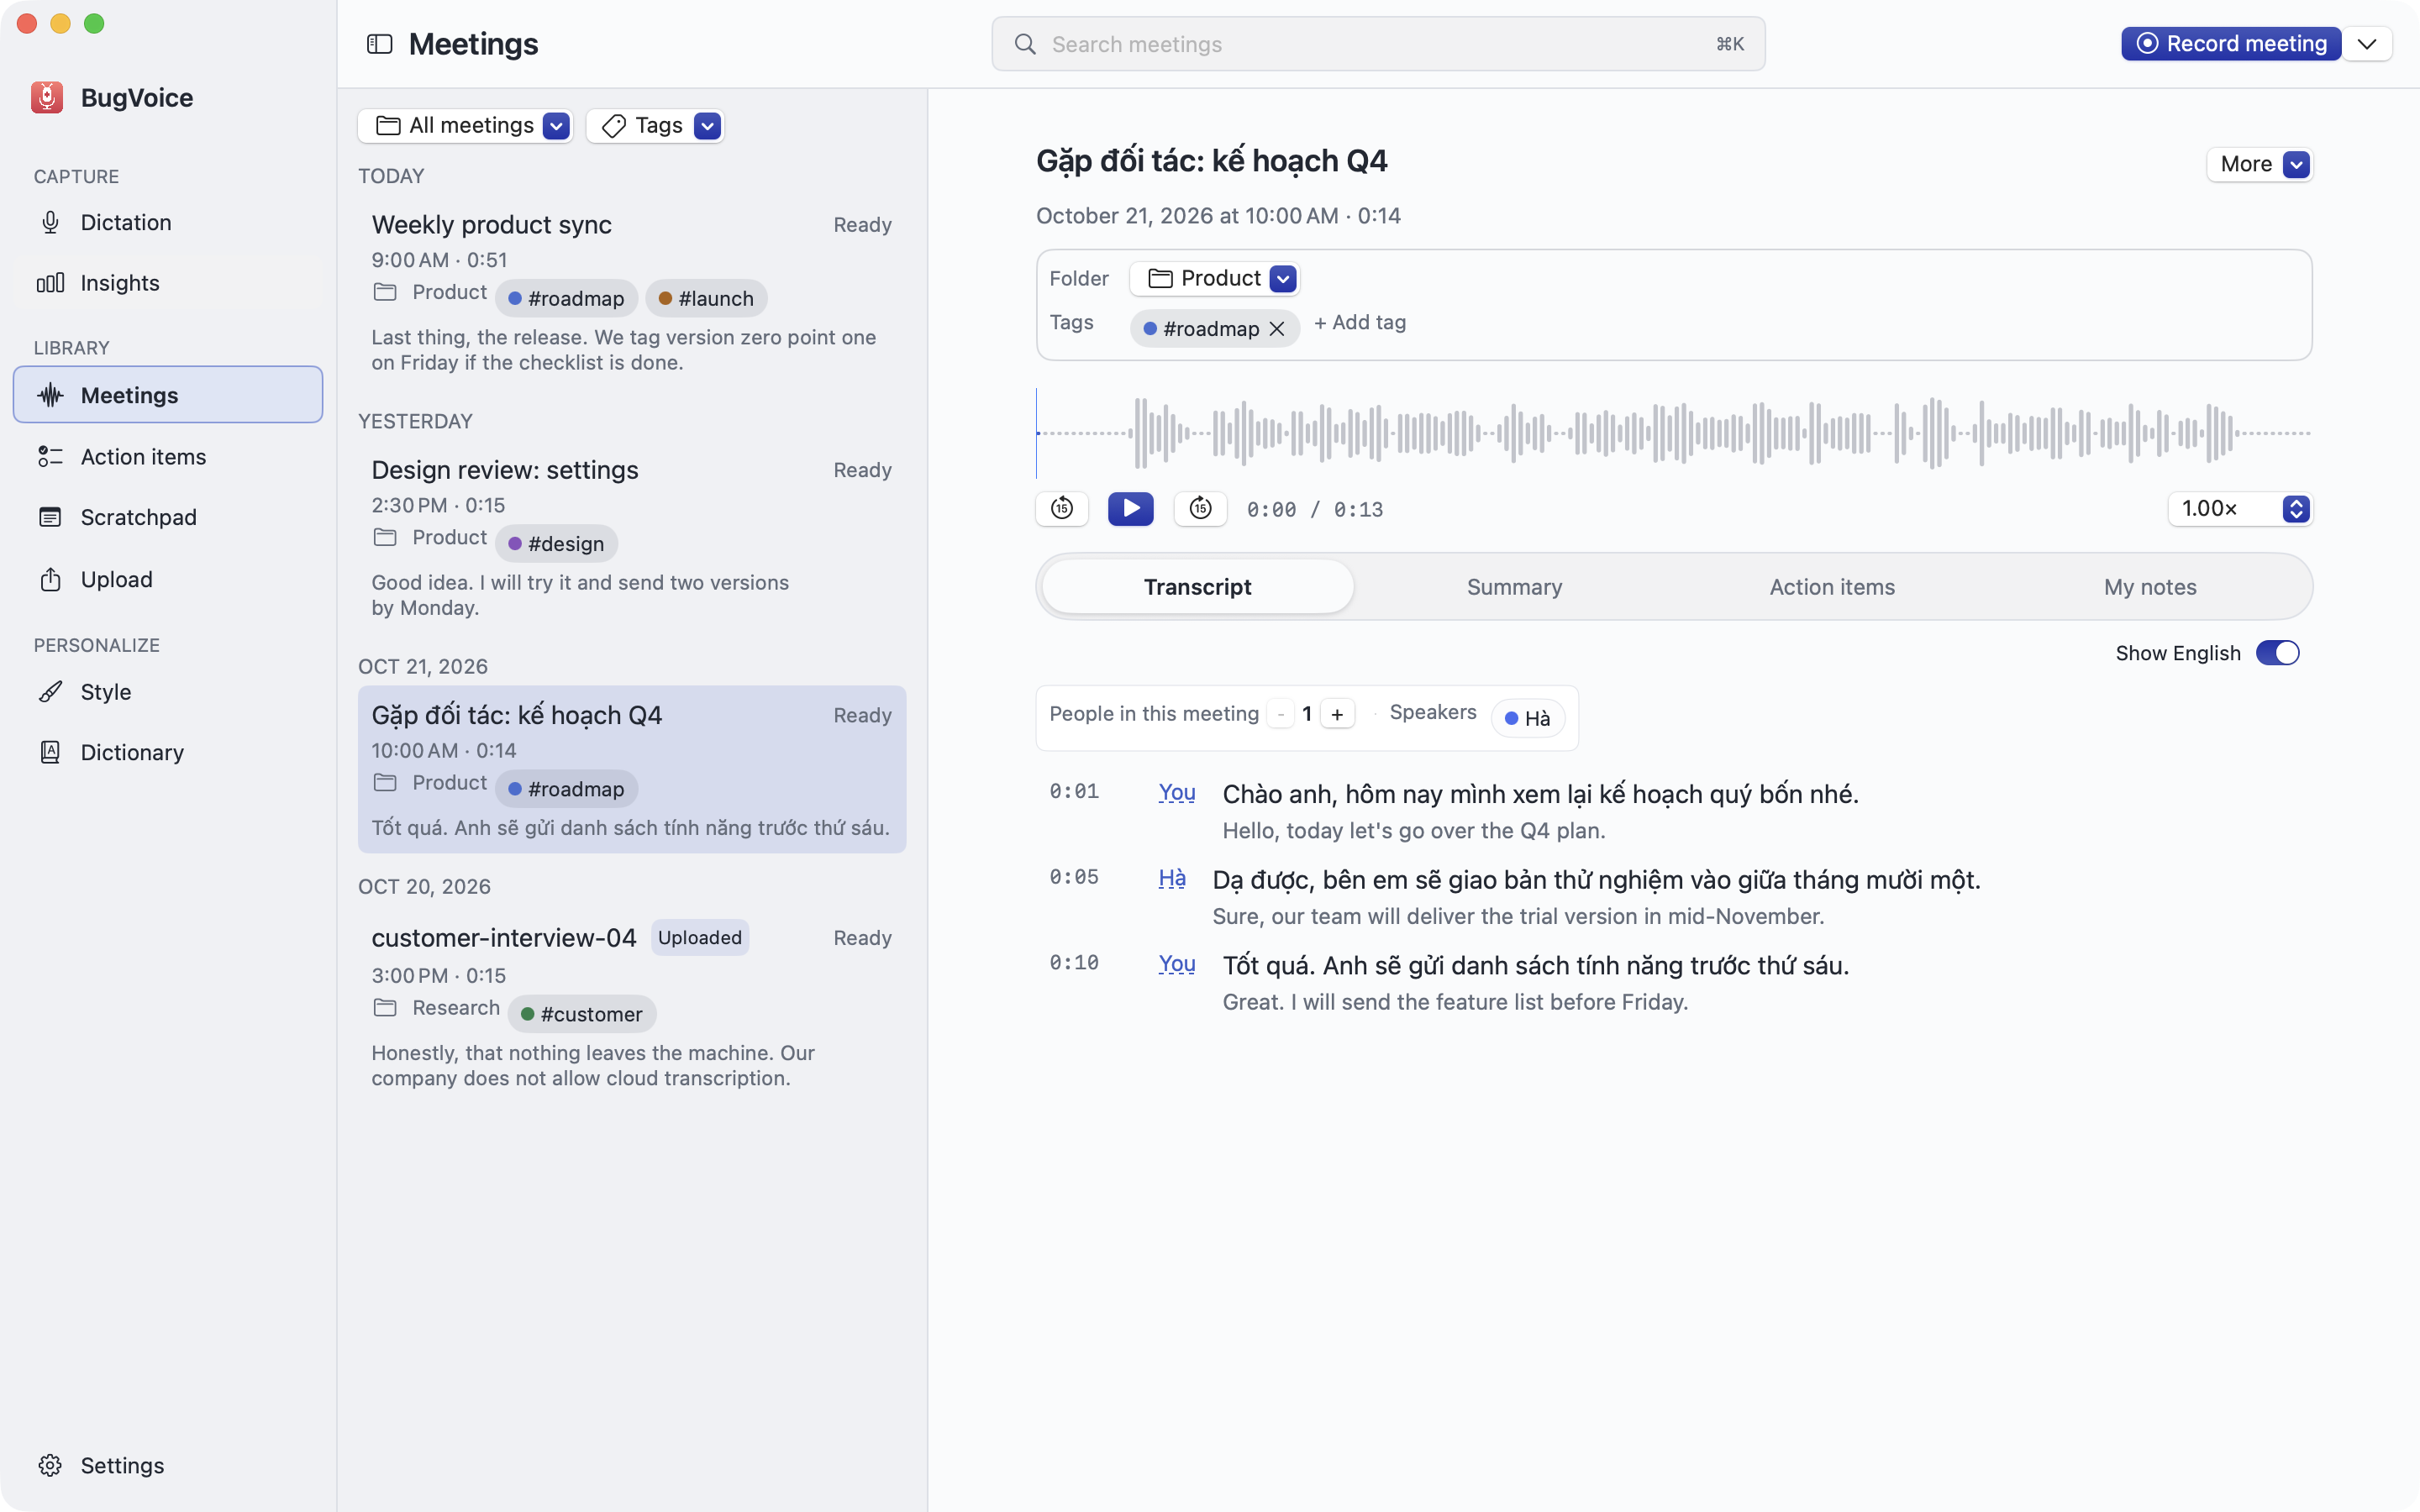Image resolution: width=2420 pixels, height=1512 pixels.
Task: Click the BugVoice app logo
Action: pyautogui.click(x=47, y=97)
